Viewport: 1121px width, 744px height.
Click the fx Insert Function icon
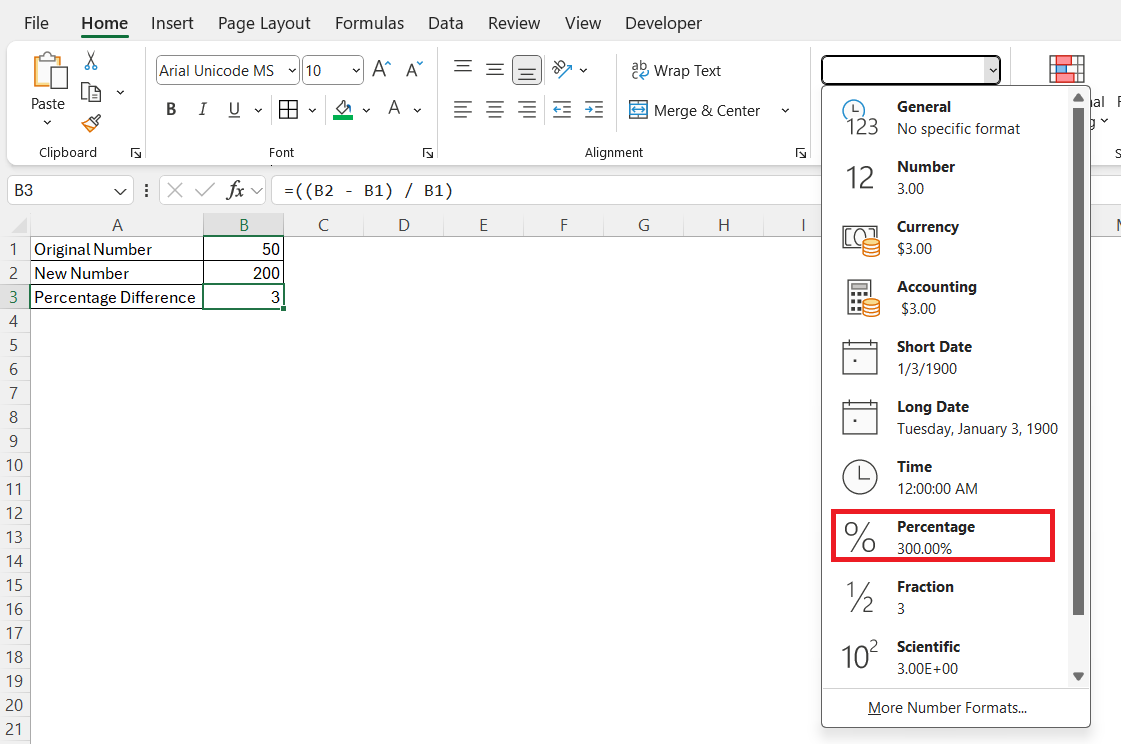pyautogui.click(x=235, y=190)
